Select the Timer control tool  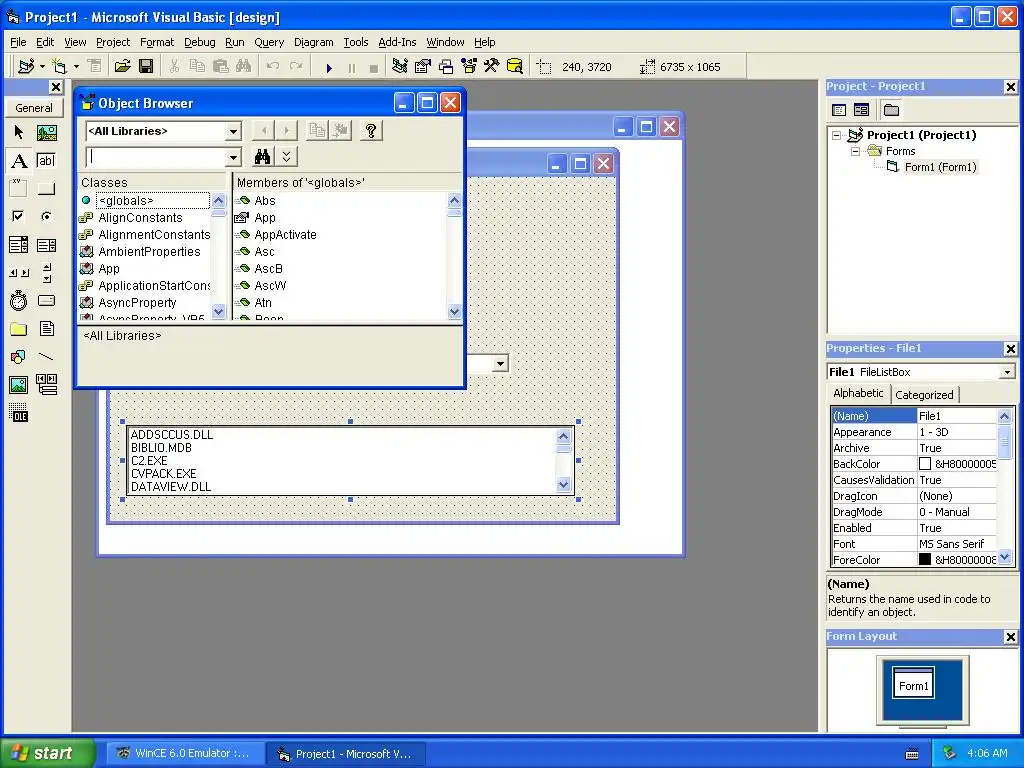(19, 301)
